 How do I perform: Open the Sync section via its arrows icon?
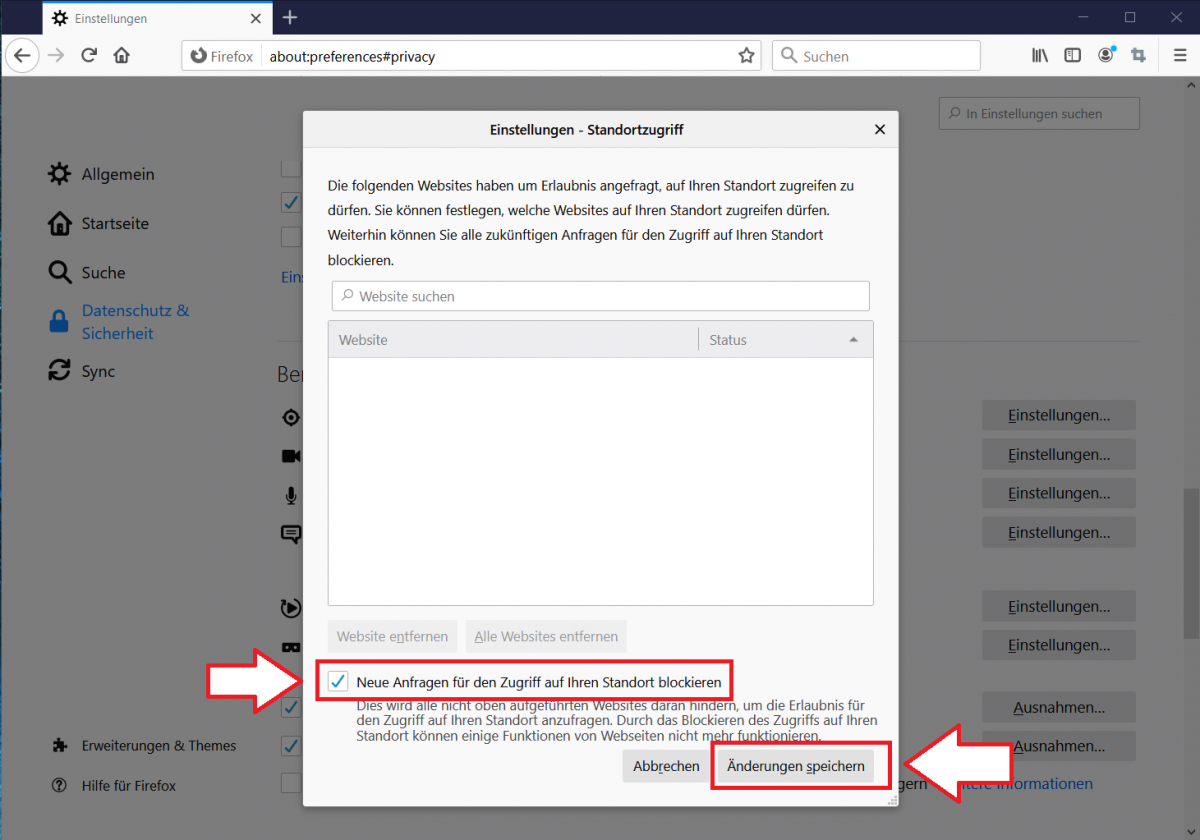pyautogui.click(x=58, y=370)
